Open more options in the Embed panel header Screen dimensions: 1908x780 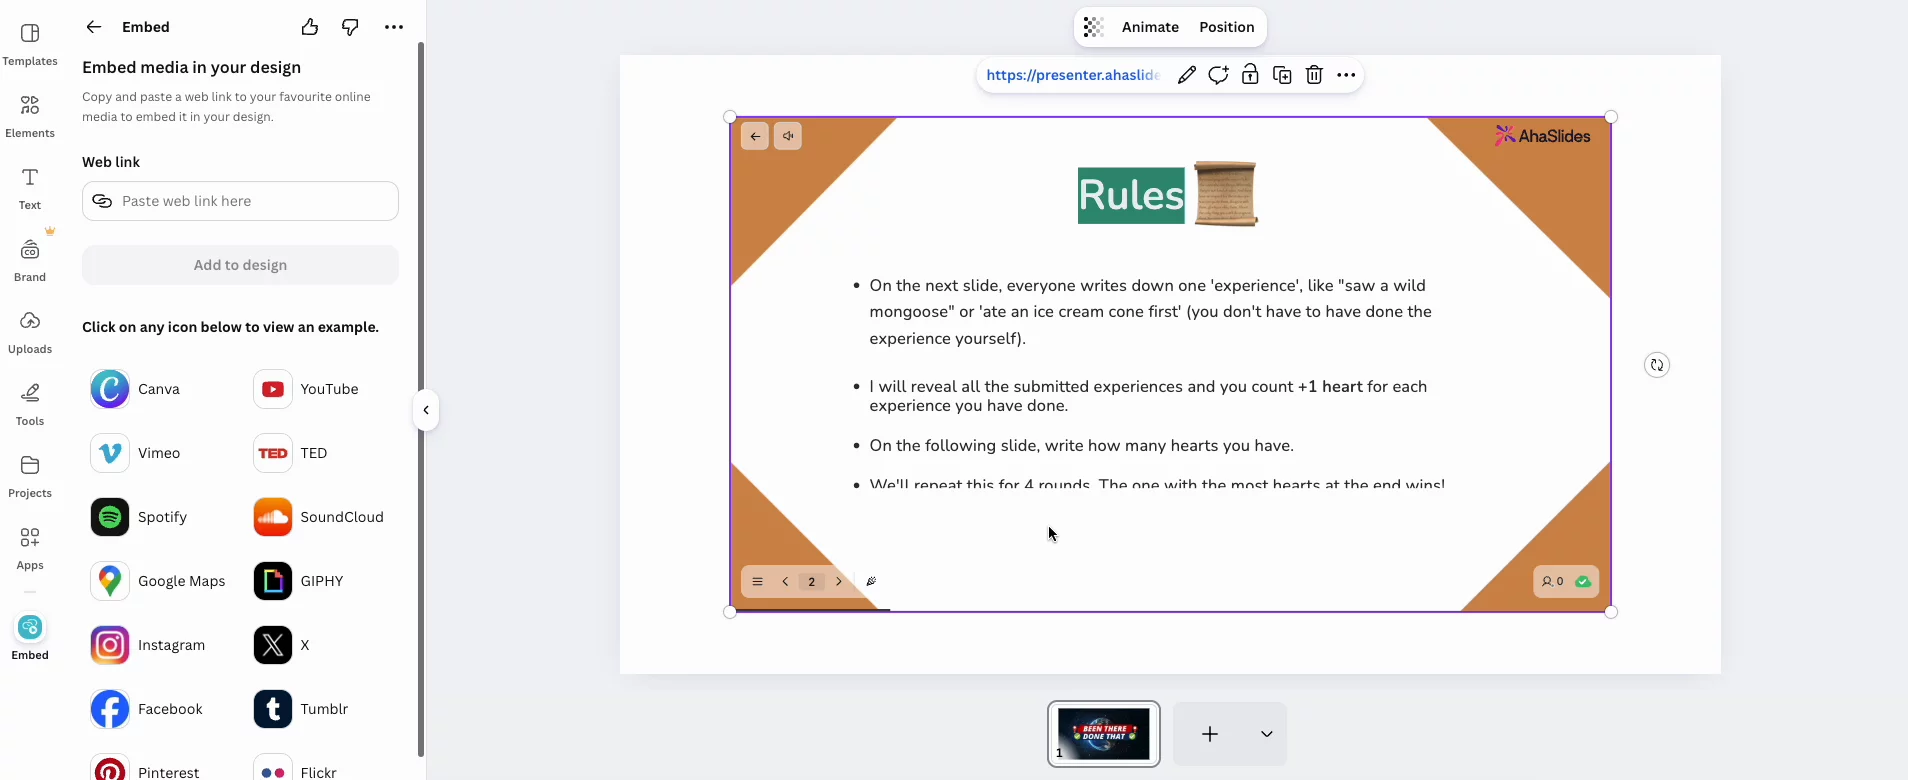pyautogui.click(x=394, y=27)
